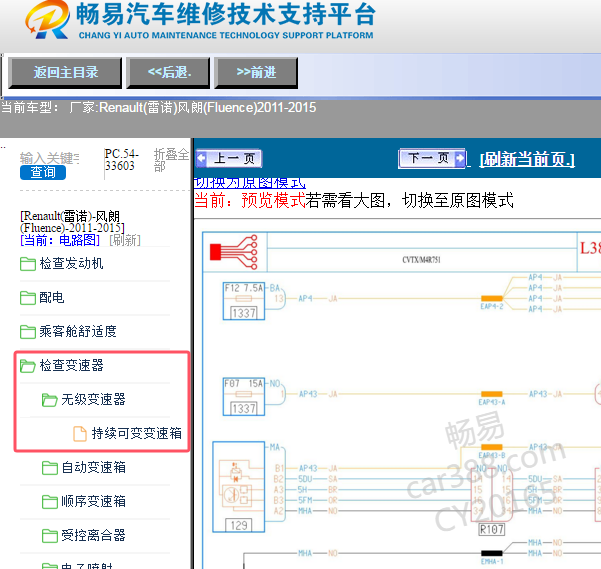601x569 pixels.
Task: Collapse all tree items with 折叠全部
Action: (x=171, y=160)
